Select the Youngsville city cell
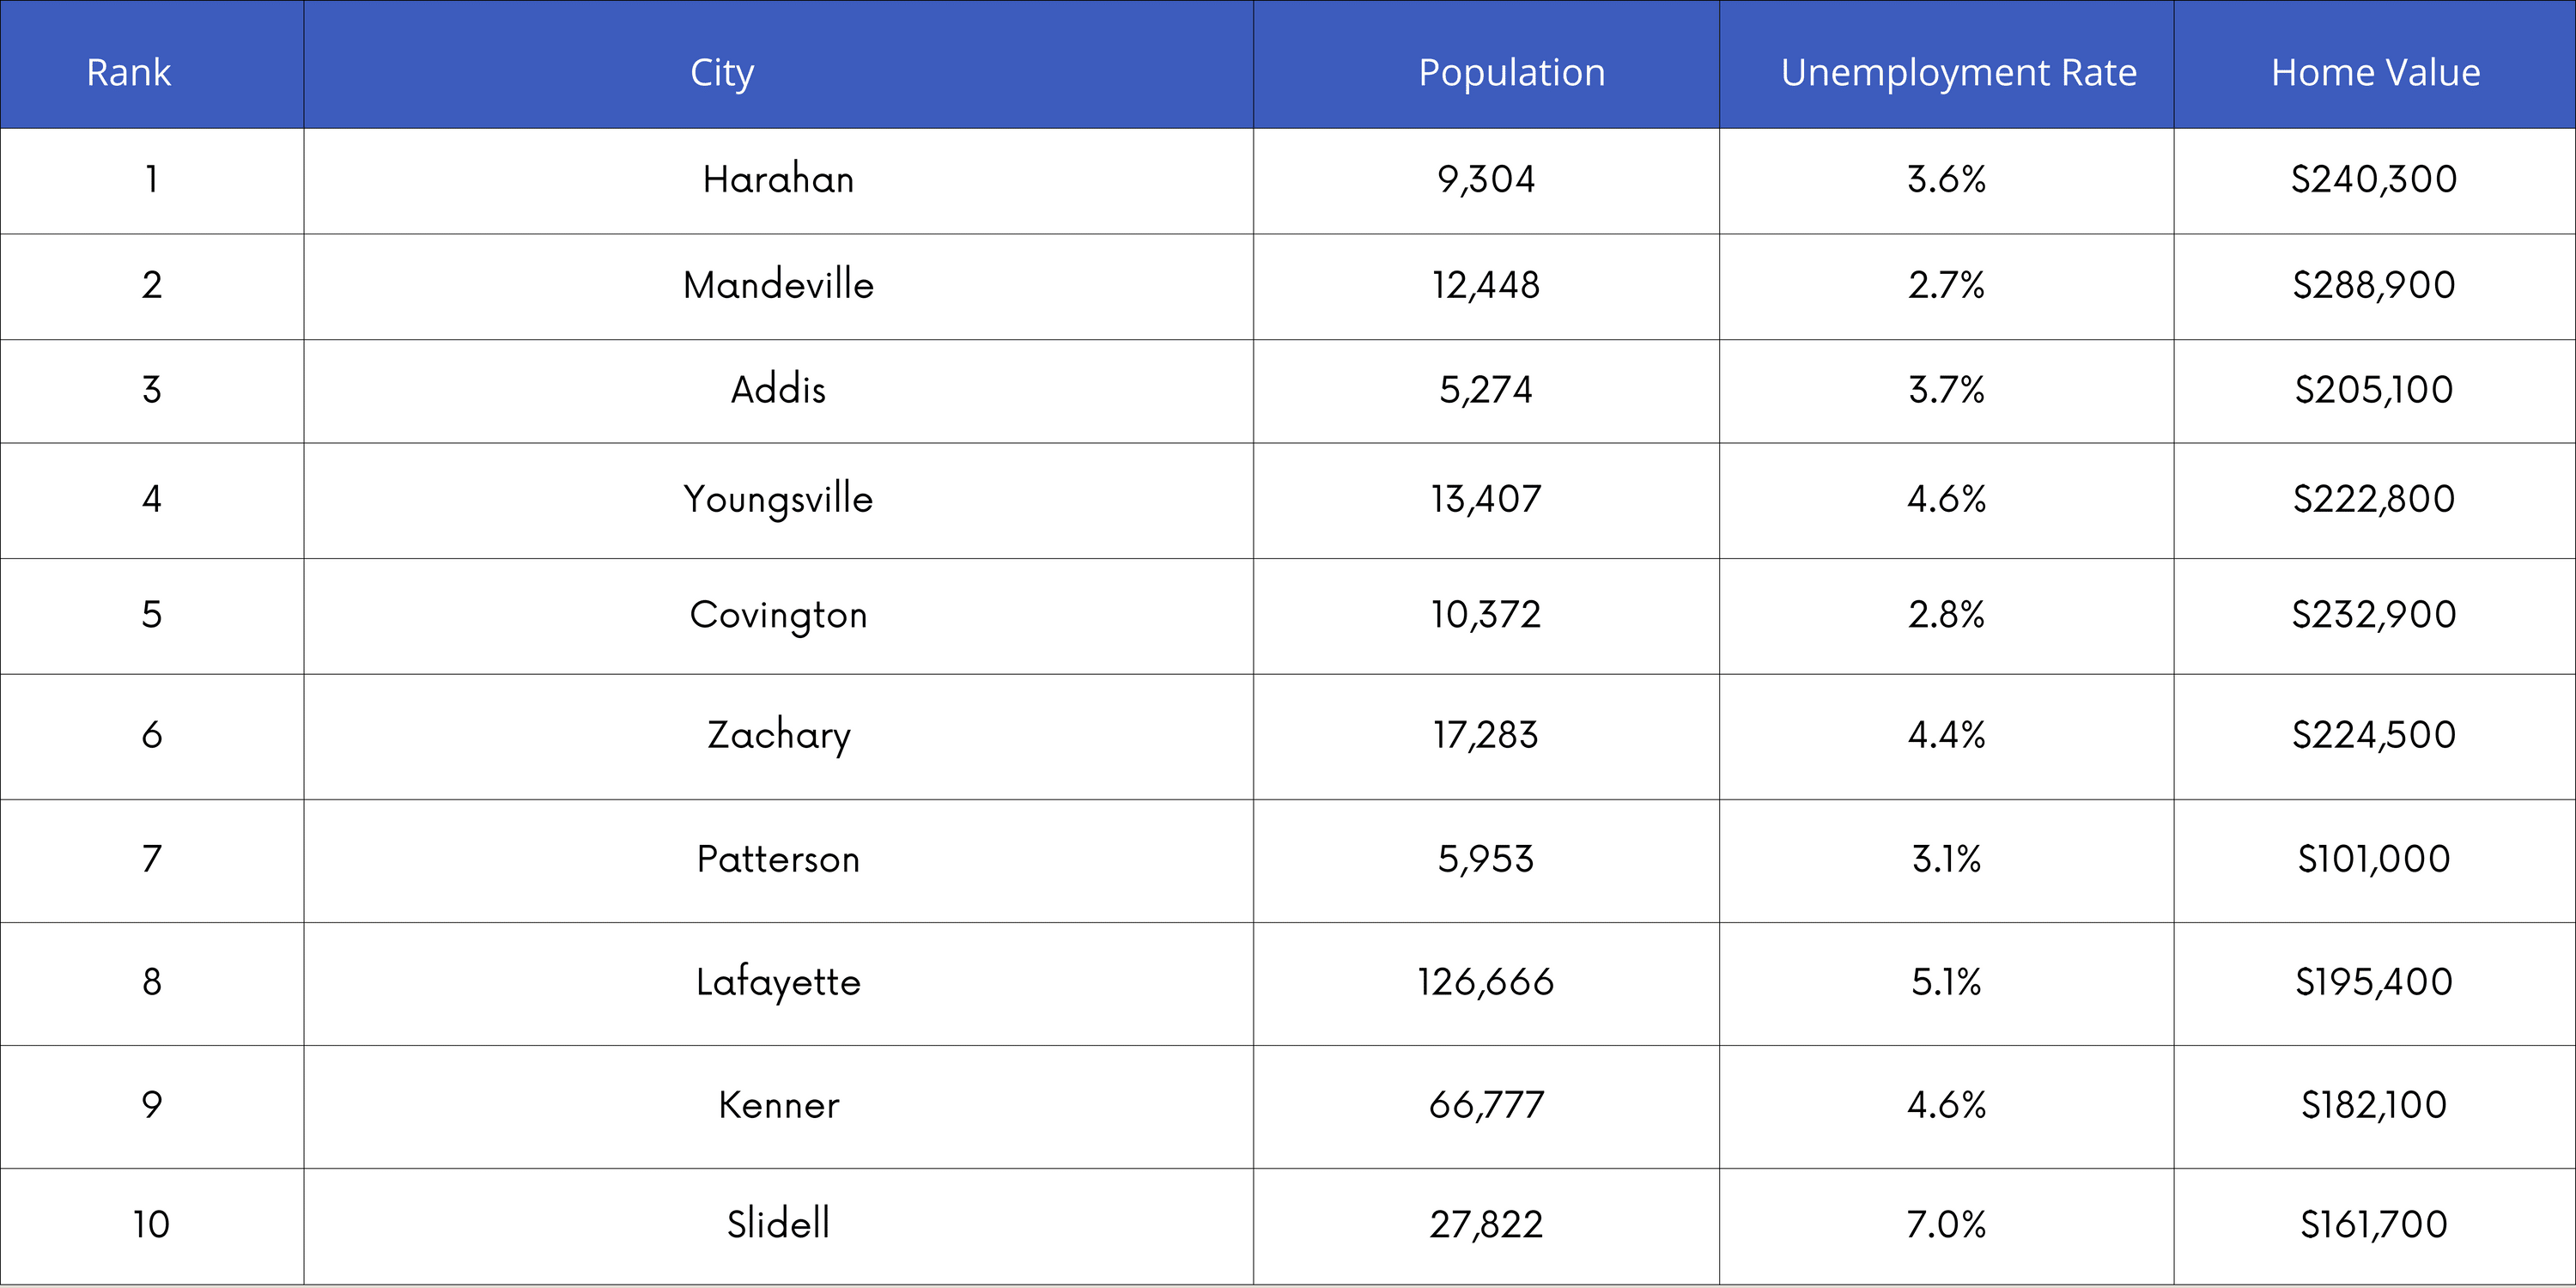The height and width of the screenshot is (1288, 2576). click(x=778, y=500)
